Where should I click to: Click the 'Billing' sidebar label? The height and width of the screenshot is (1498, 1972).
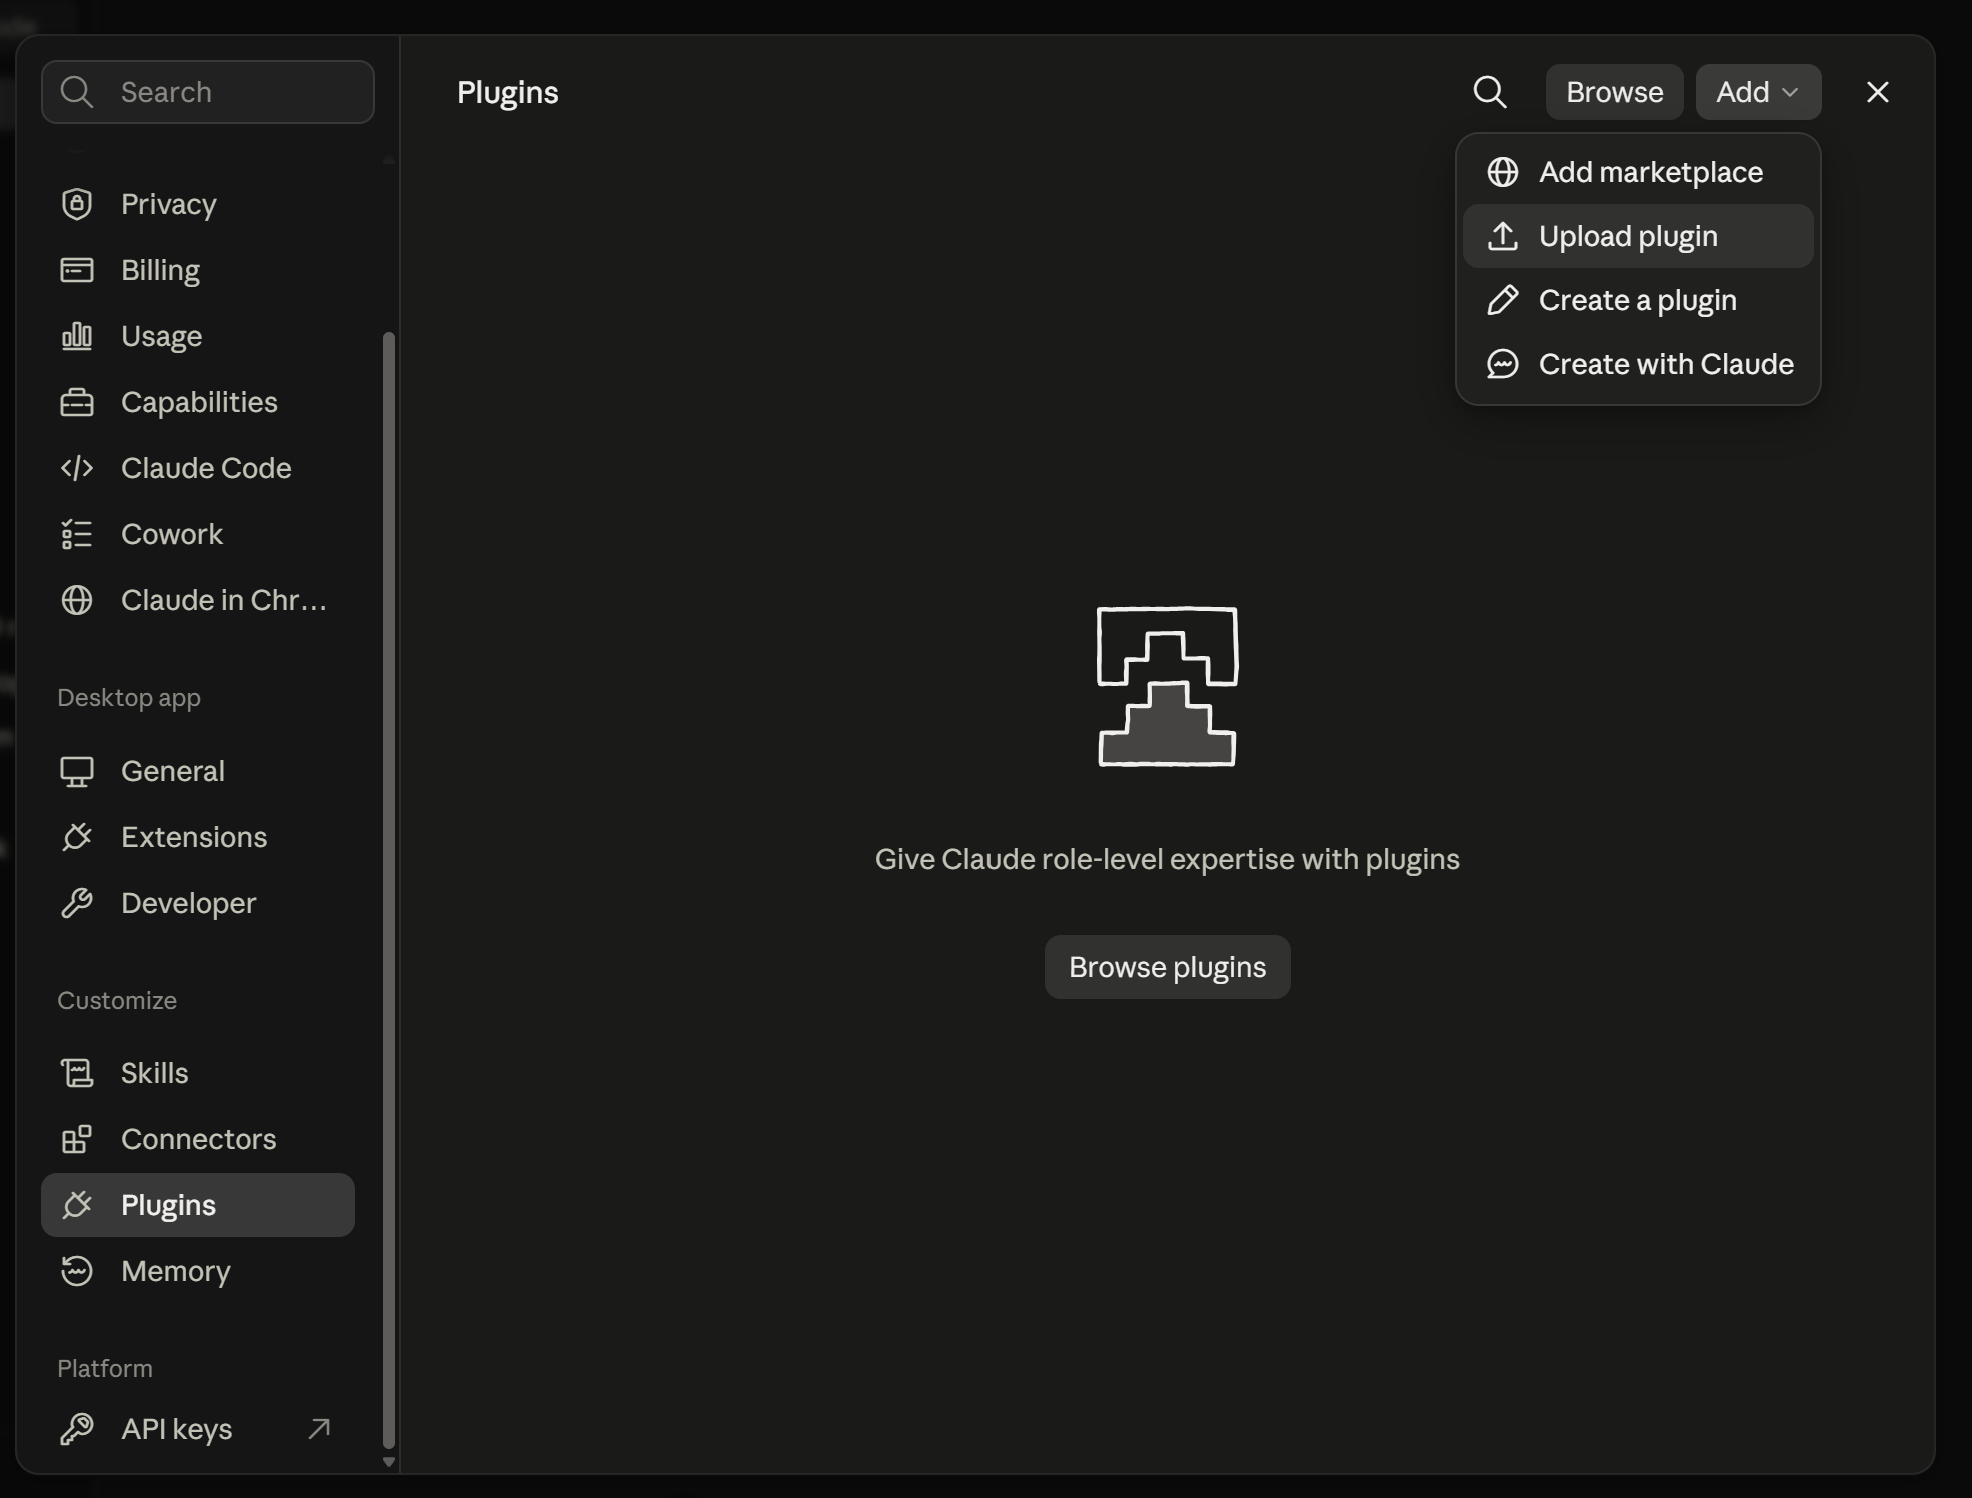pyautogui.click(x=161, y=270)
